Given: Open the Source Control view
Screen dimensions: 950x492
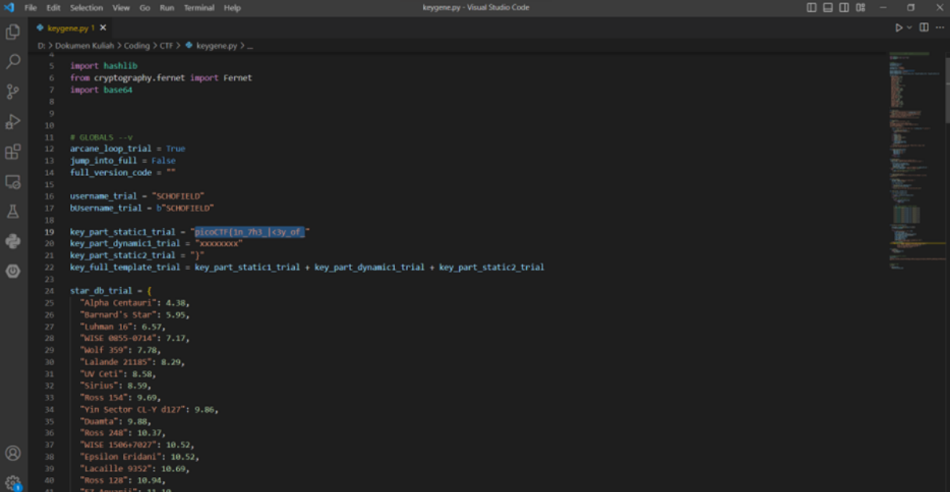Looking at the screenshot, I should 13,92.
